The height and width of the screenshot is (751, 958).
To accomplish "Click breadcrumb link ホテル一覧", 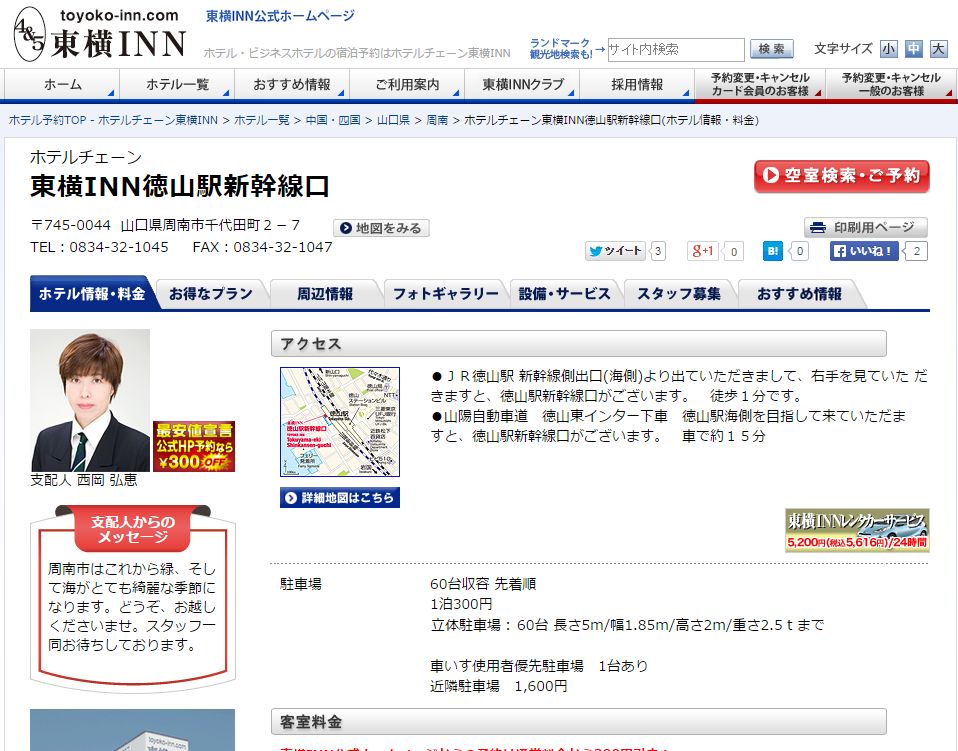I will click(261, 120).
